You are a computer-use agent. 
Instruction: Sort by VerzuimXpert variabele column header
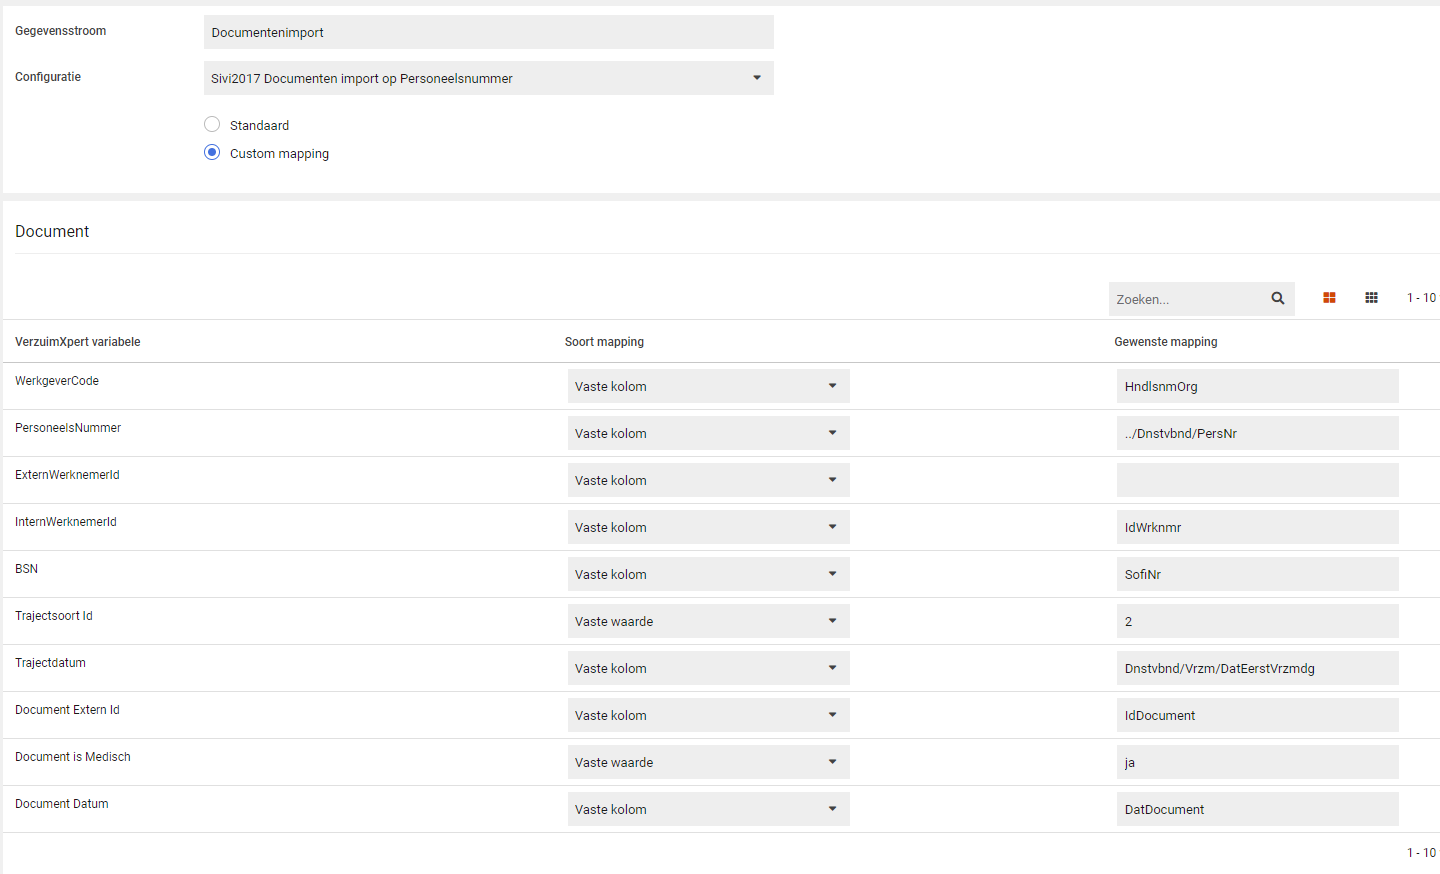point(78,342)
